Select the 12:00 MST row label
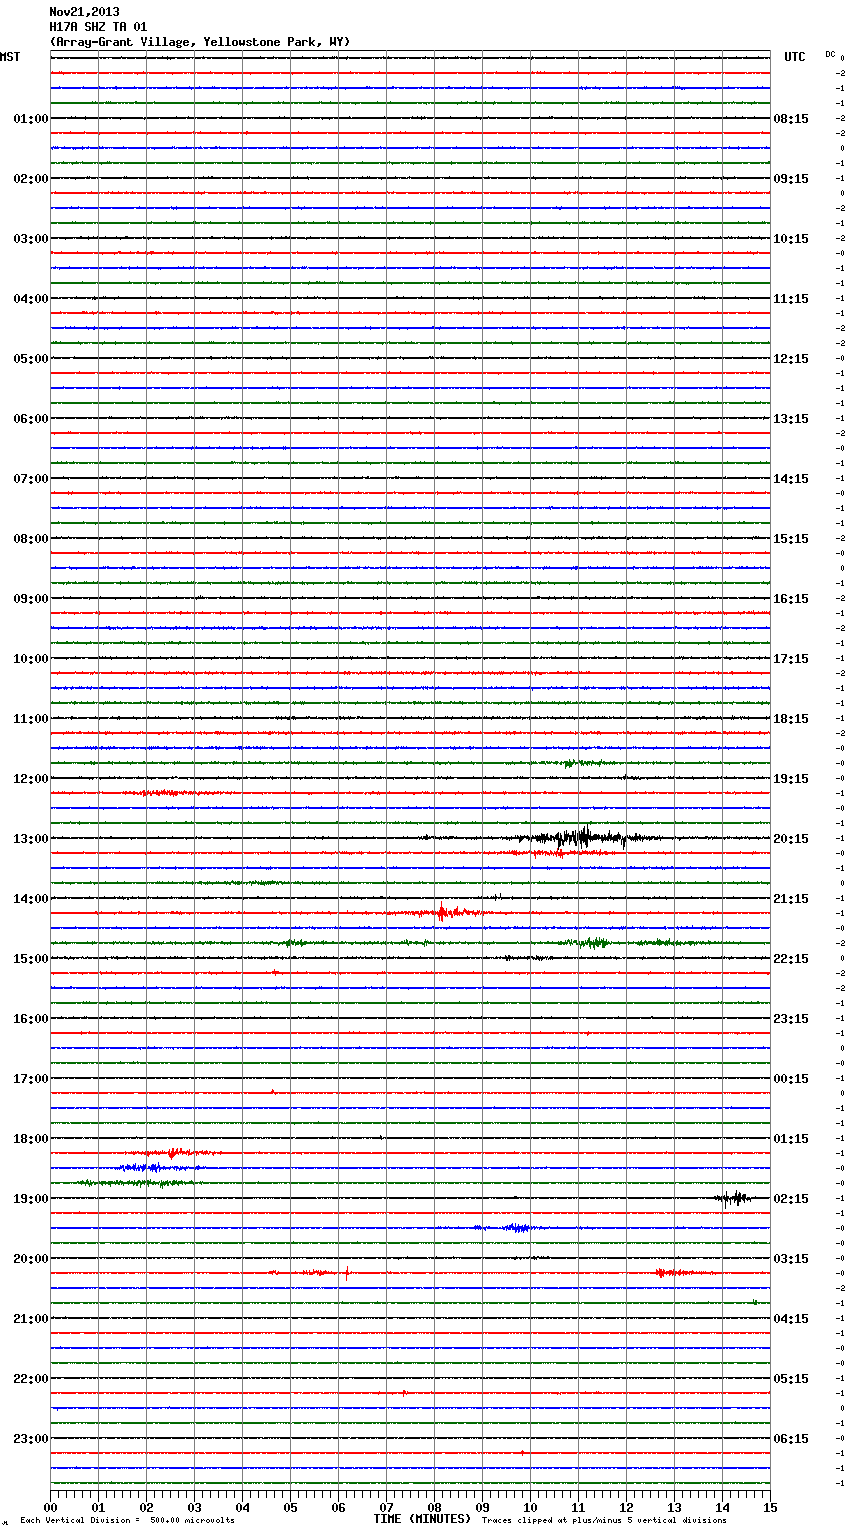Image resolution: width=850 pixels, height=1534 pixels. pos(30,779)
